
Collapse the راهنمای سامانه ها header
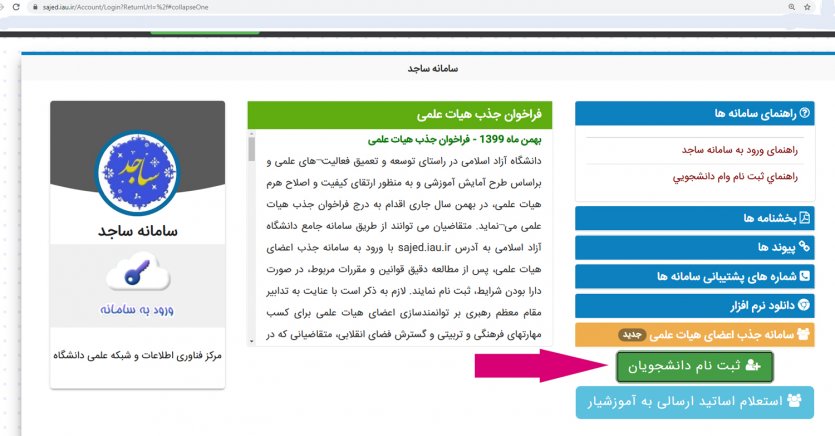(740, 114)
